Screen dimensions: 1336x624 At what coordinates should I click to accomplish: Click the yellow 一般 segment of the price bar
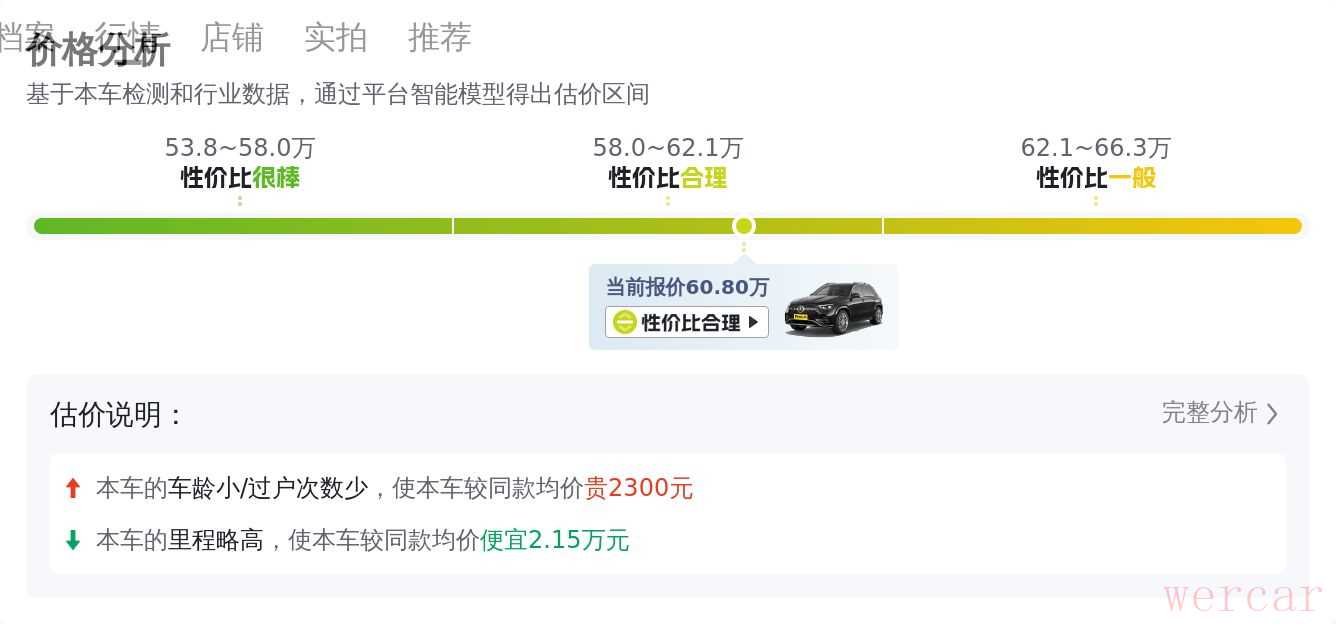click(1092, 226)
